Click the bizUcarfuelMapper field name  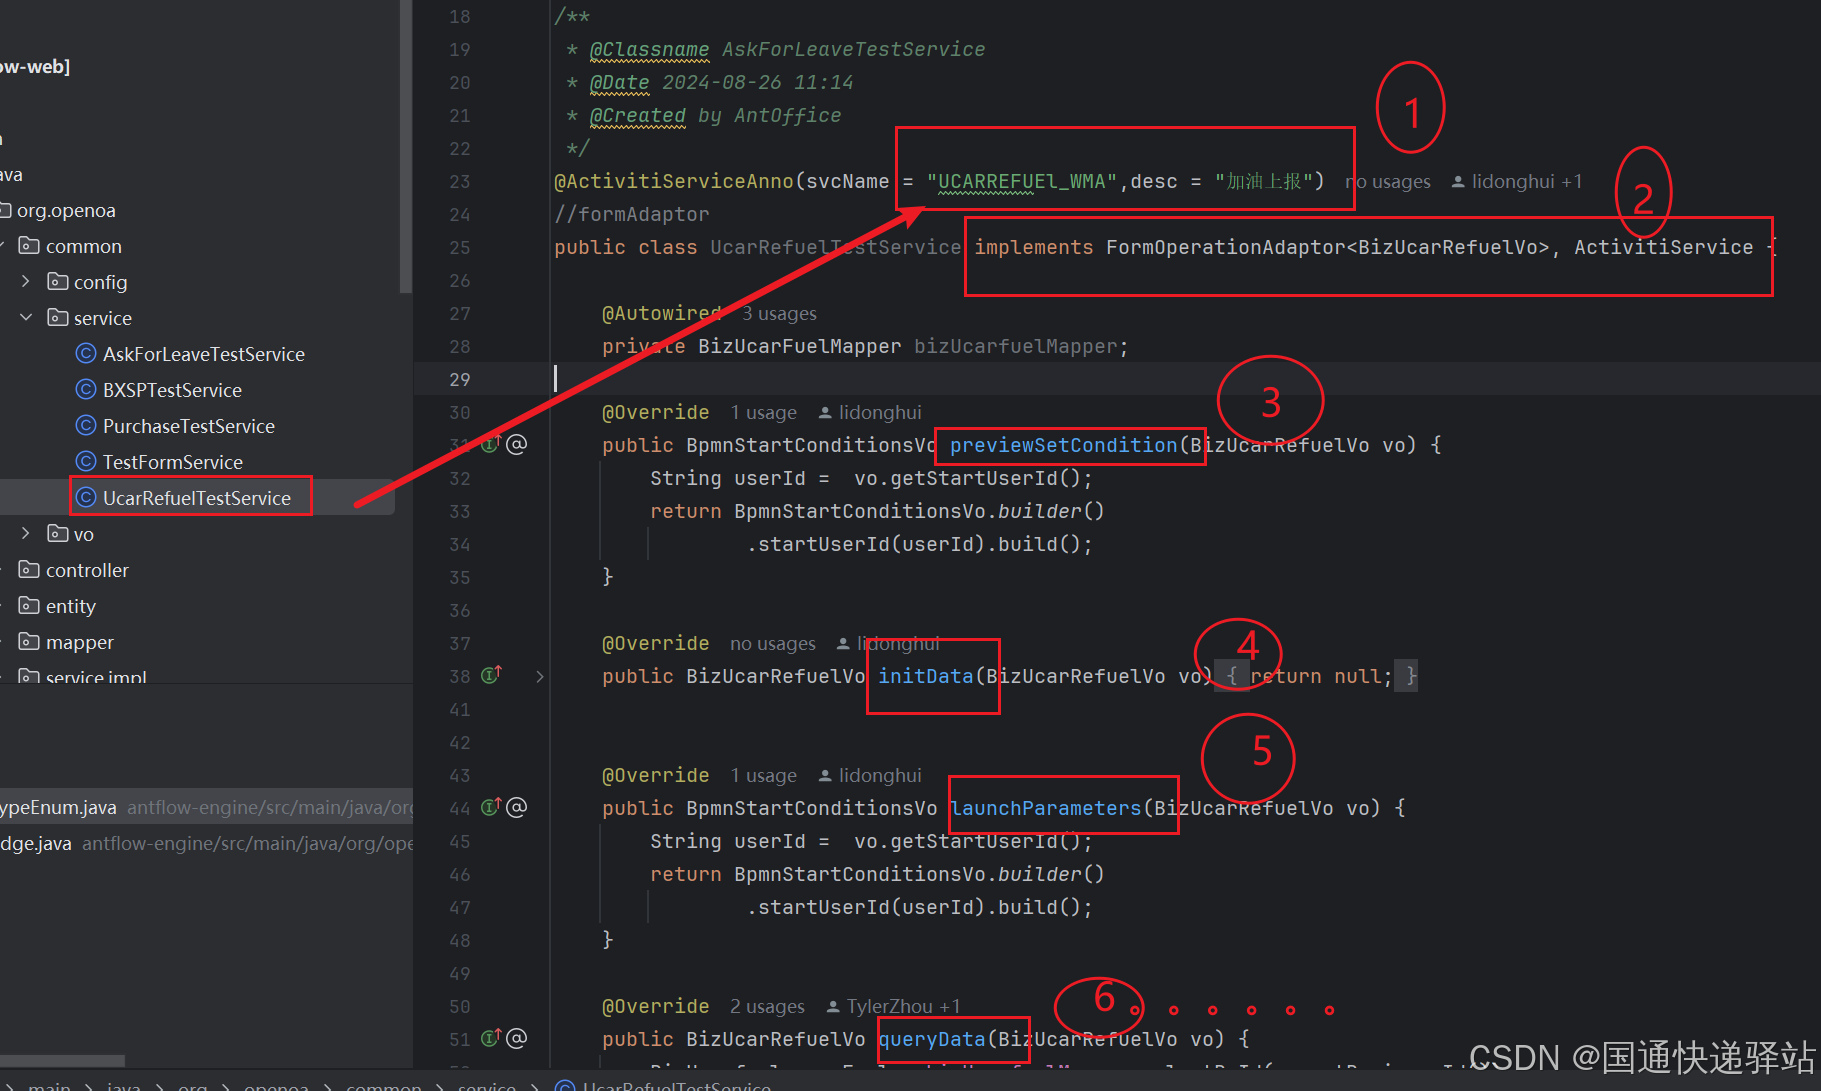1016,346
